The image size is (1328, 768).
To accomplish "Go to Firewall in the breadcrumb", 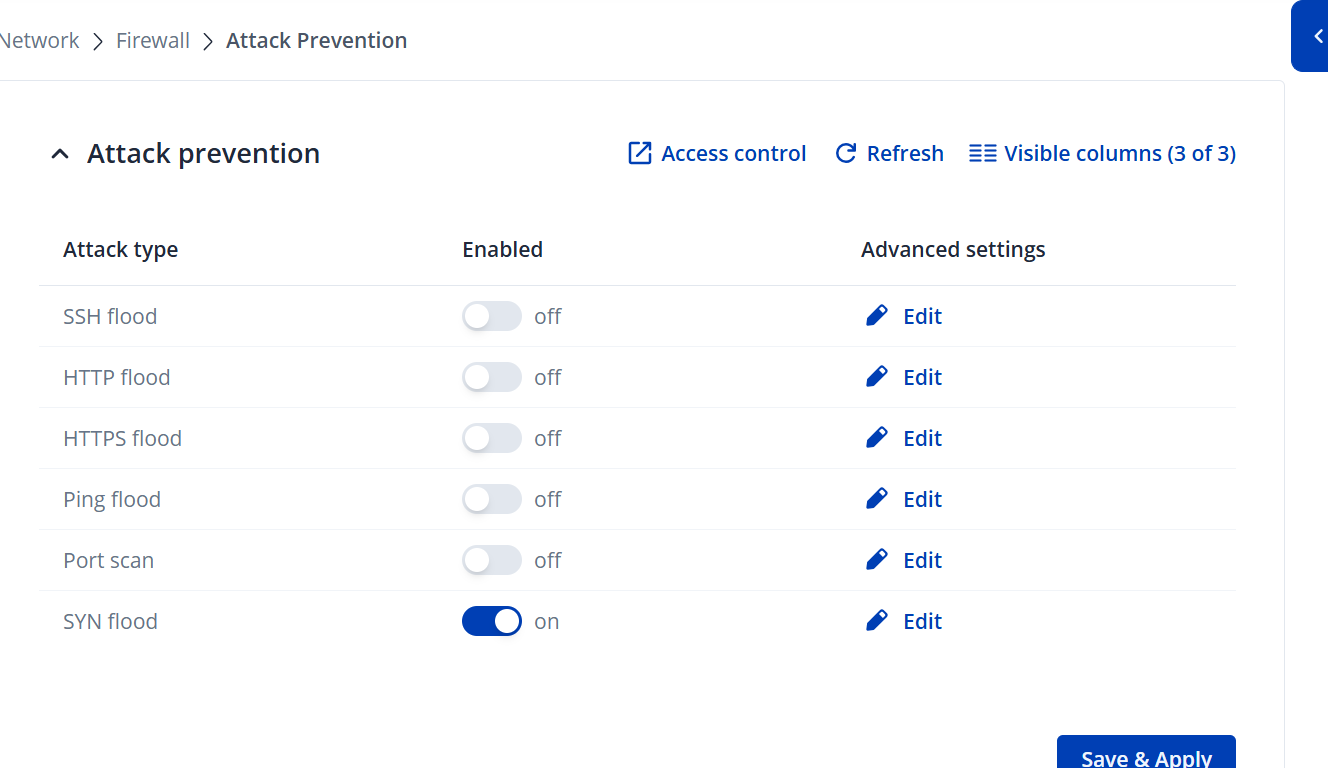I will [x=153, y=41].
